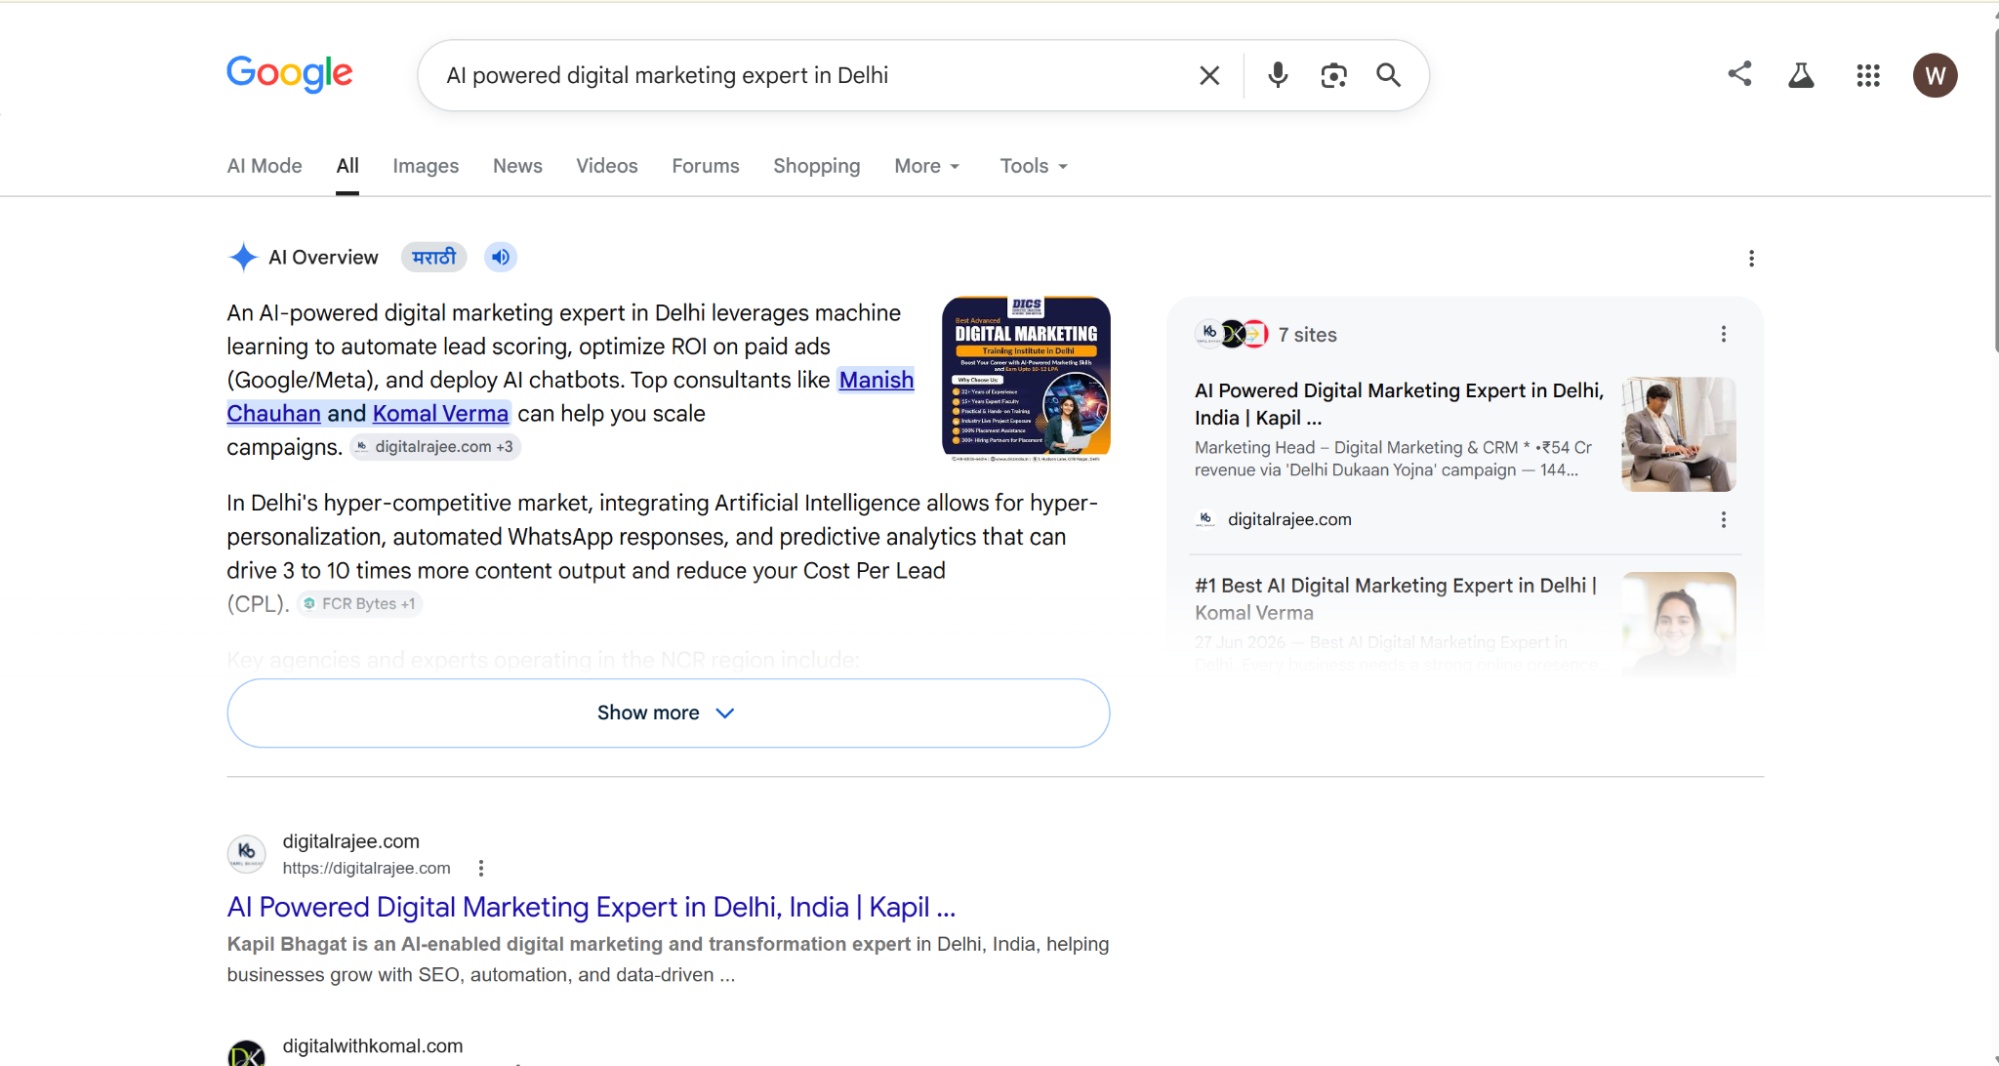Click the AI Overview sparkle icon
1999x1066 pixels.
(243, 257)
